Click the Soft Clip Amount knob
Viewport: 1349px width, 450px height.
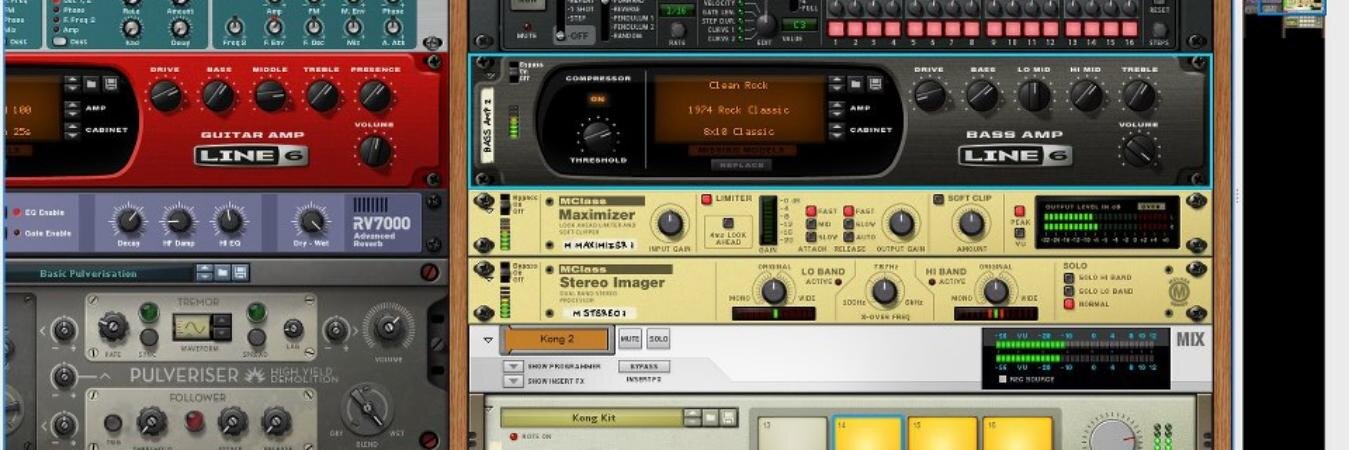click(971, 222)
